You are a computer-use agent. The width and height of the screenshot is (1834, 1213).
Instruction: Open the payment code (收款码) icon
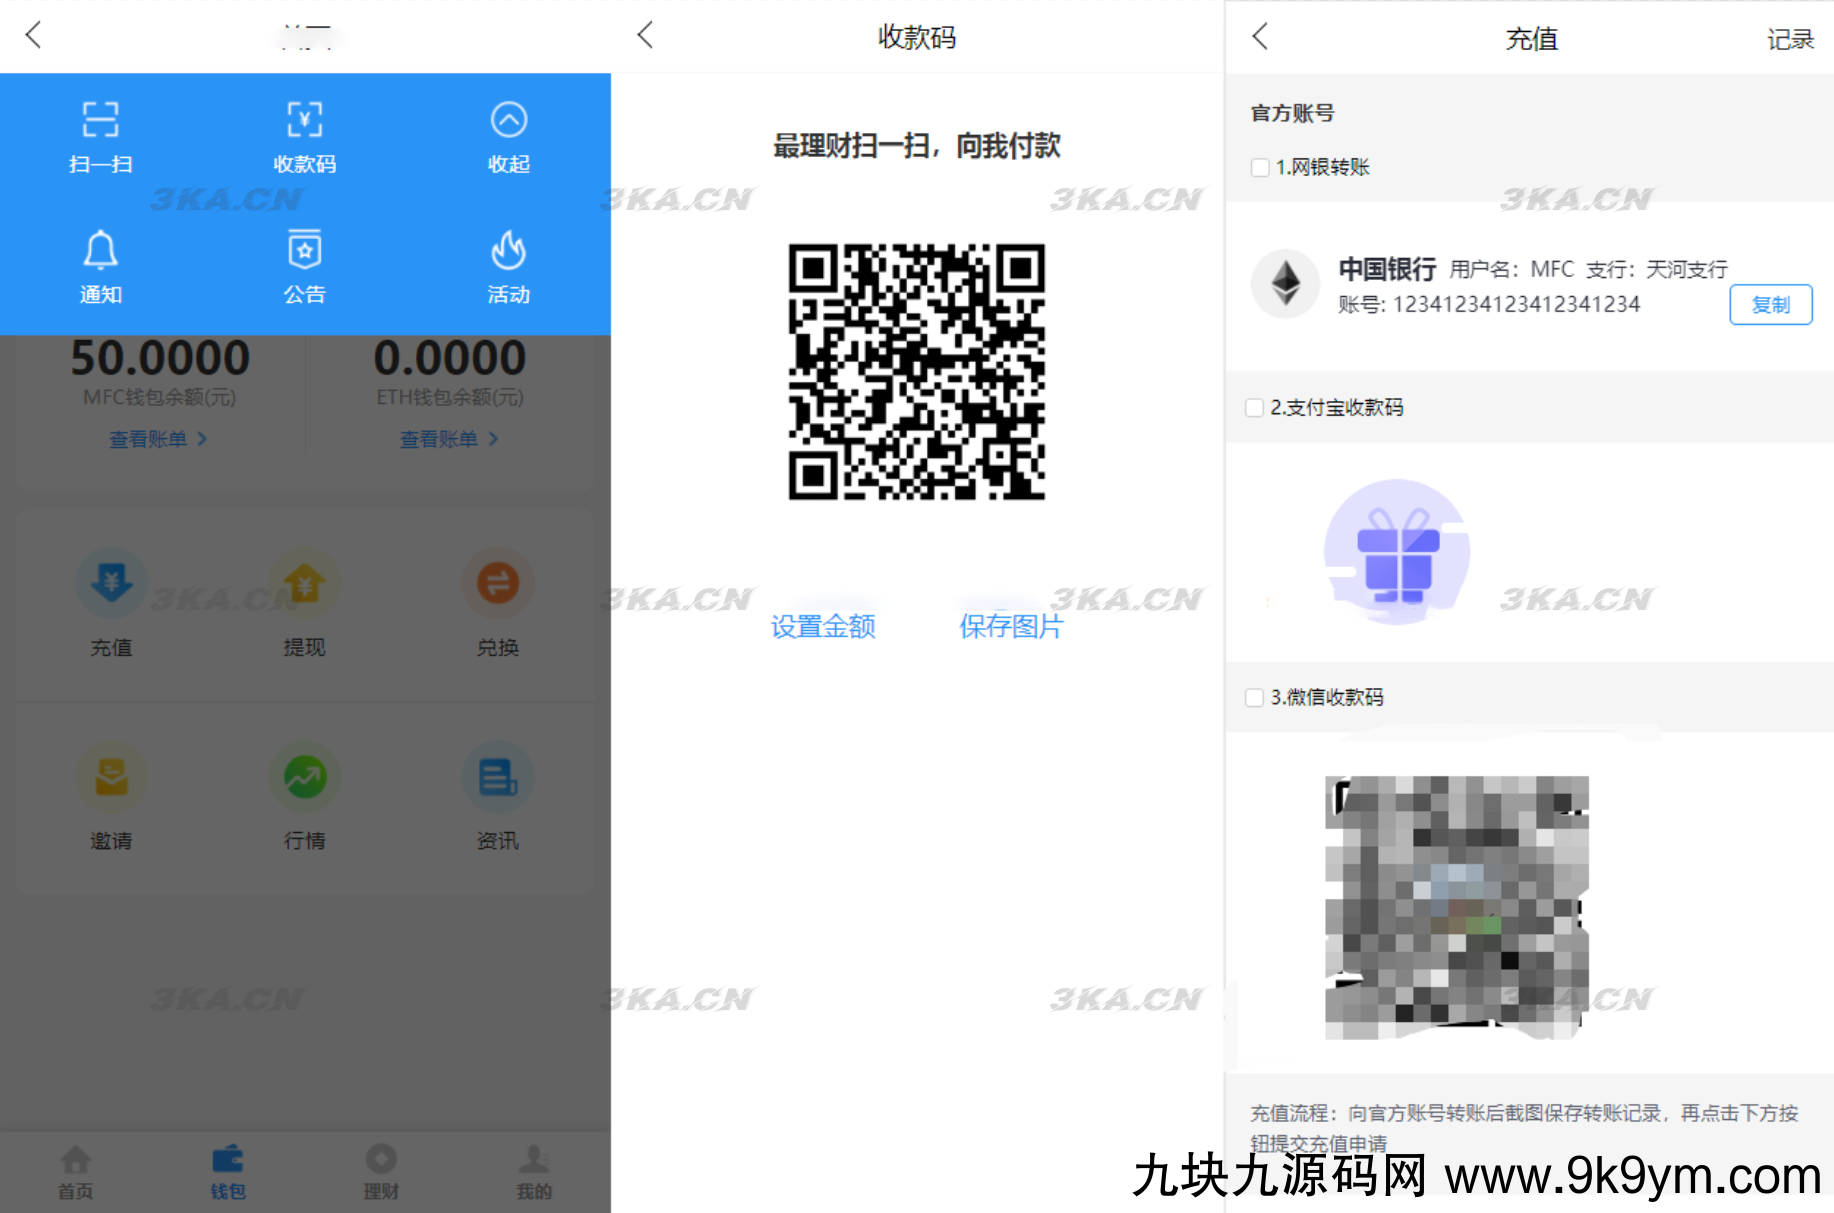point(304,120)
